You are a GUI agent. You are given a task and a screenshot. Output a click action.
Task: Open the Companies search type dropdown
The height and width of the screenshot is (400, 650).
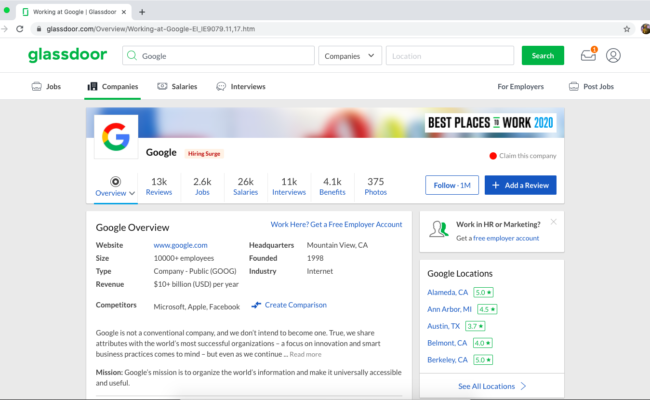pyautogui.click(x=349, y=56)
